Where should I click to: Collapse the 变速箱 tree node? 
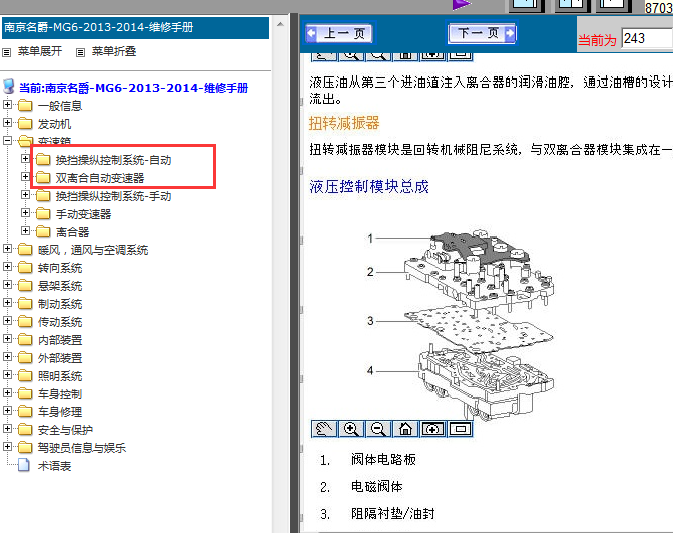click(7, 141)
